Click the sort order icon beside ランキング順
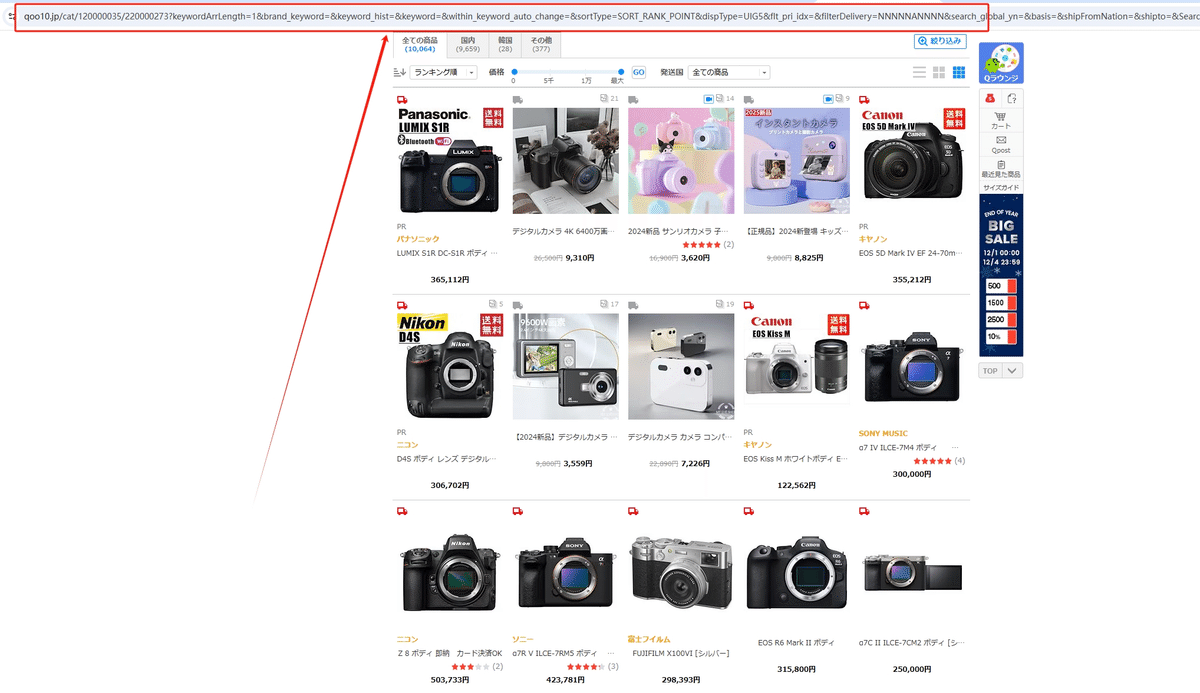This screenshot has height=693, width=1200. (x=400, y=72)
